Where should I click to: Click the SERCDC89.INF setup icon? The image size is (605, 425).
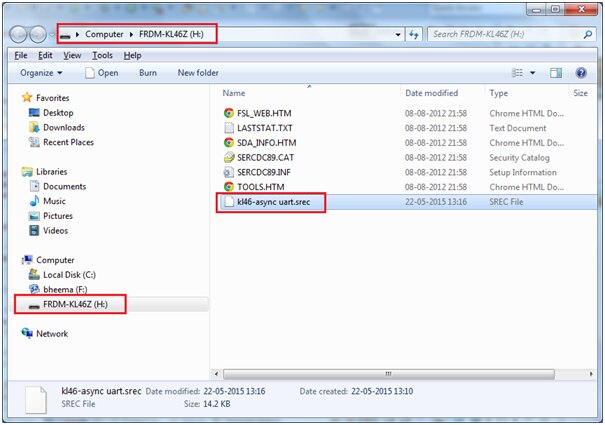click(x=229, y=172)
